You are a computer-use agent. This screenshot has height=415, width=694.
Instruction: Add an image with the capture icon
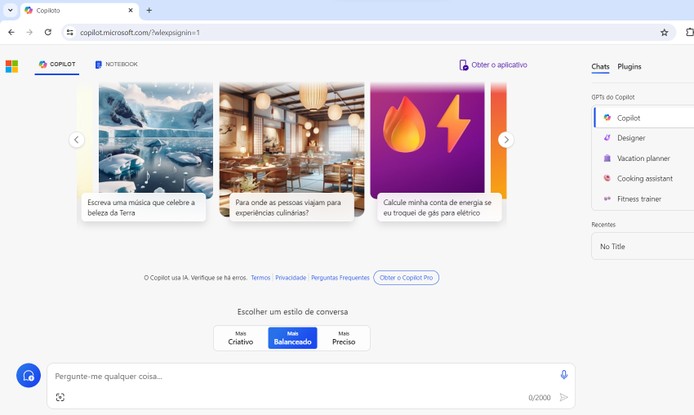click(x=60, y=397)
